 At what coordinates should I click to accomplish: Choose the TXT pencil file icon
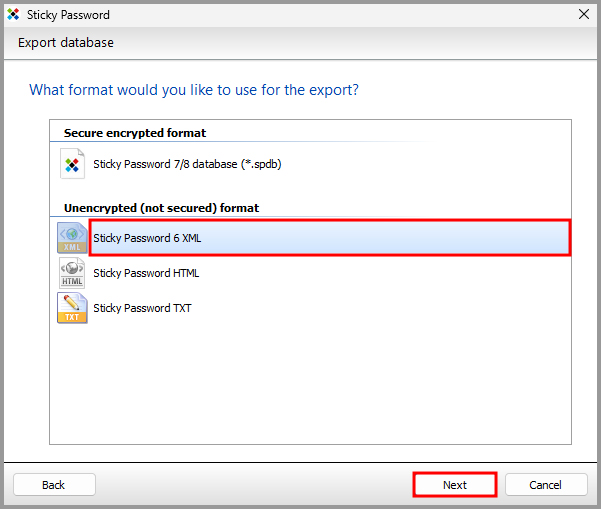(x=72, y=308)
